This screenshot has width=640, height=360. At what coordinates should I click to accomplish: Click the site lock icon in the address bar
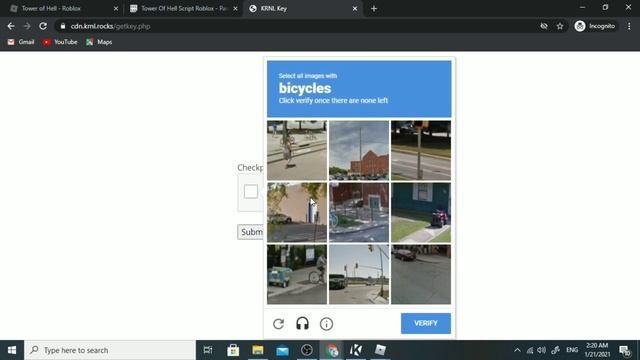point(62,26)
